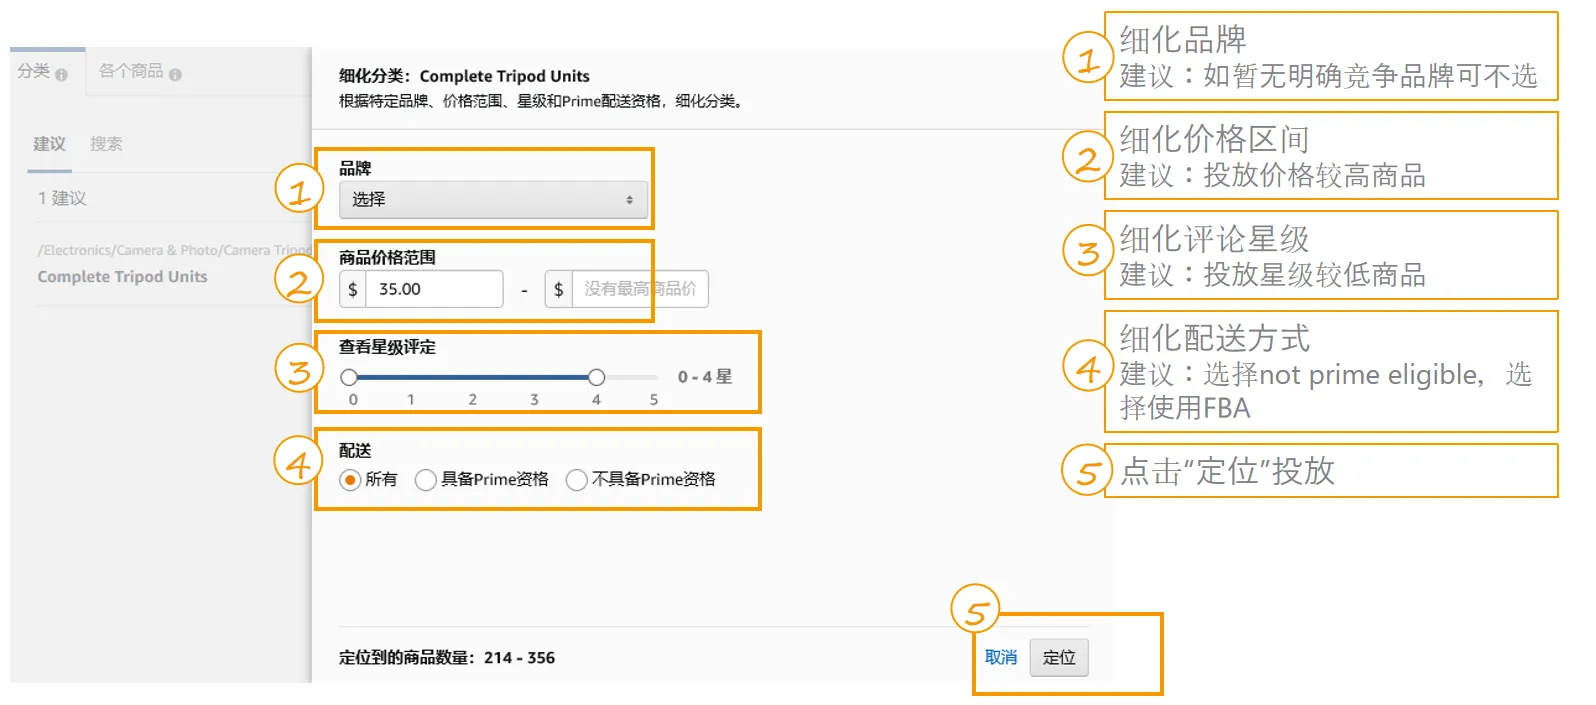Click the 取消 cancel link
Image resolution: width=1596 pixels, height=705 pixels.
click(x=1001, y=657)
